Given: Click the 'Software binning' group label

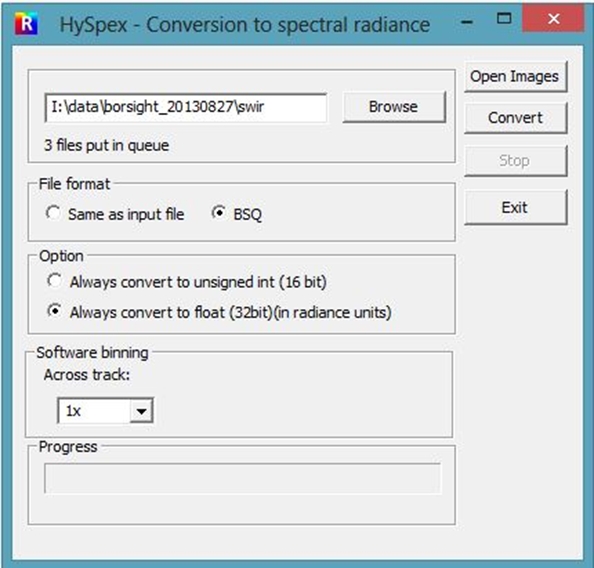Looking at the screenshot, I should pyautogui.click(x=92, y=353).
